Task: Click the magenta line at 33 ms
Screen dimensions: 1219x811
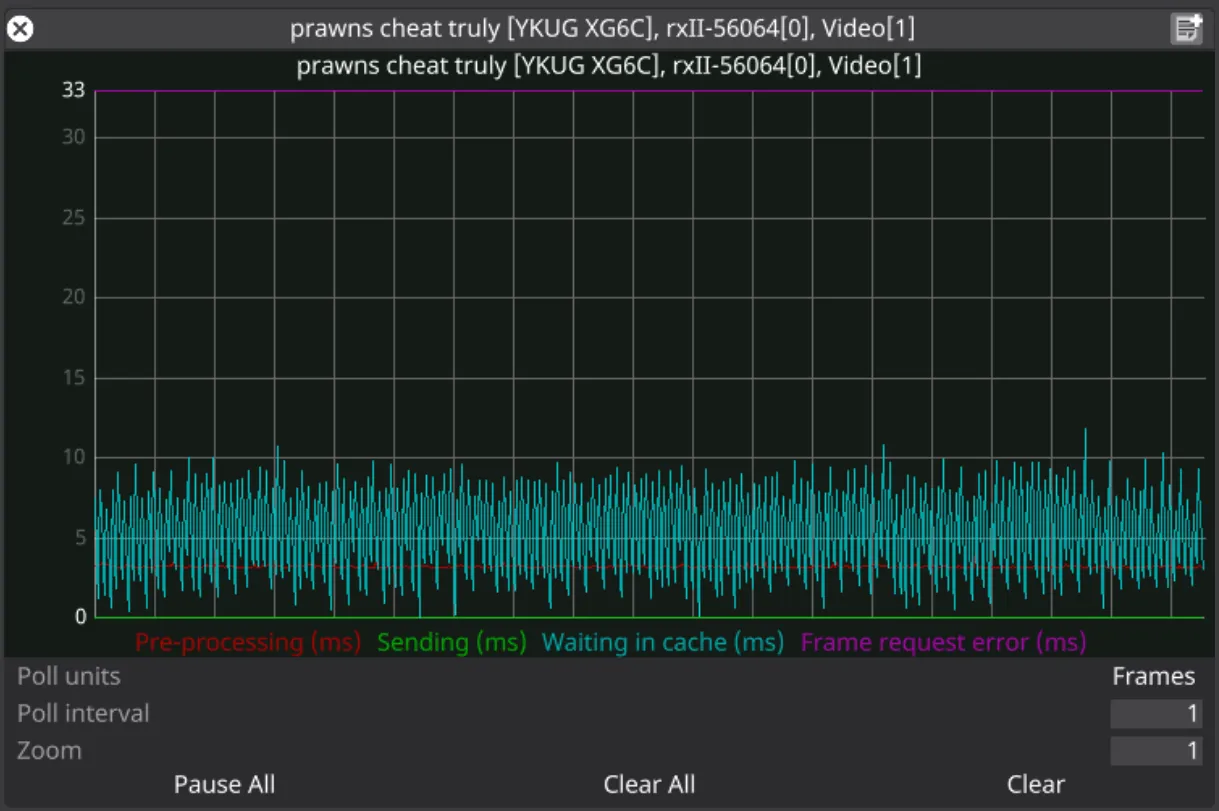Action: tap(600, 90)
